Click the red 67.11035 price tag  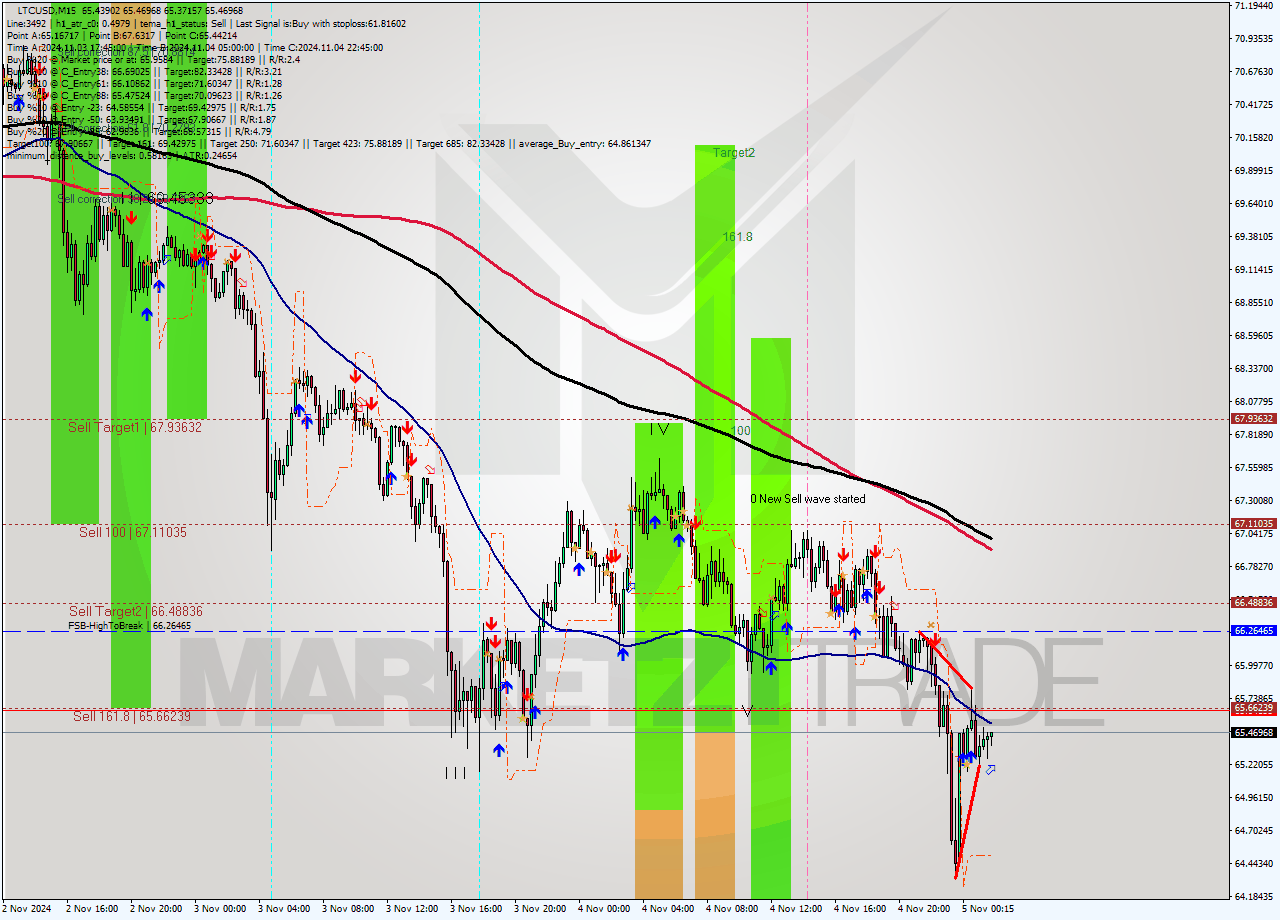click(1253, 523)
